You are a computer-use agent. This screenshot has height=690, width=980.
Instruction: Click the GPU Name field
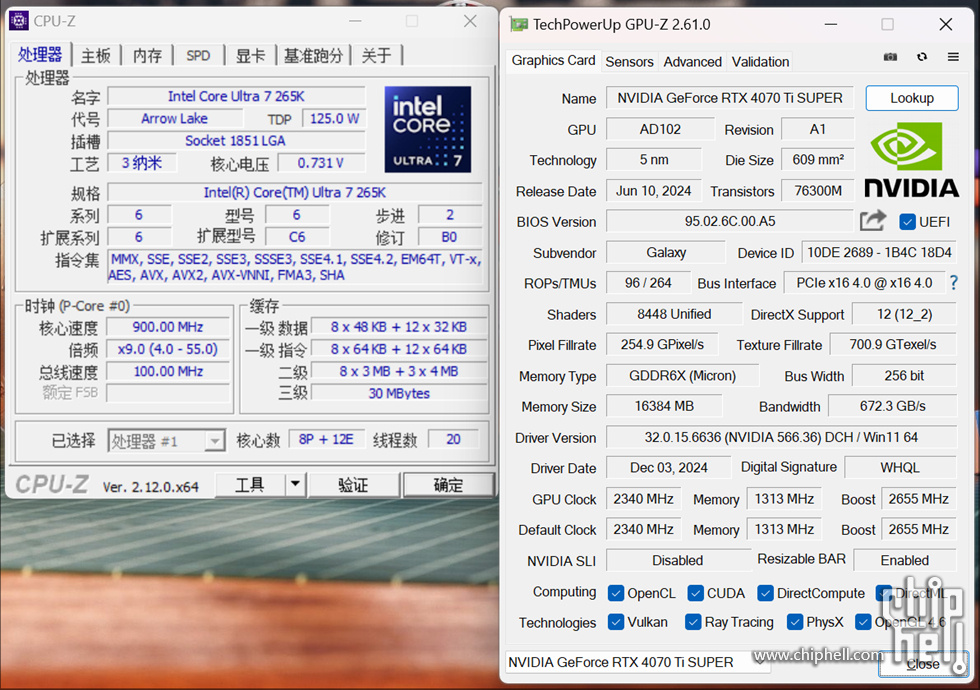[x=729, y=98]
